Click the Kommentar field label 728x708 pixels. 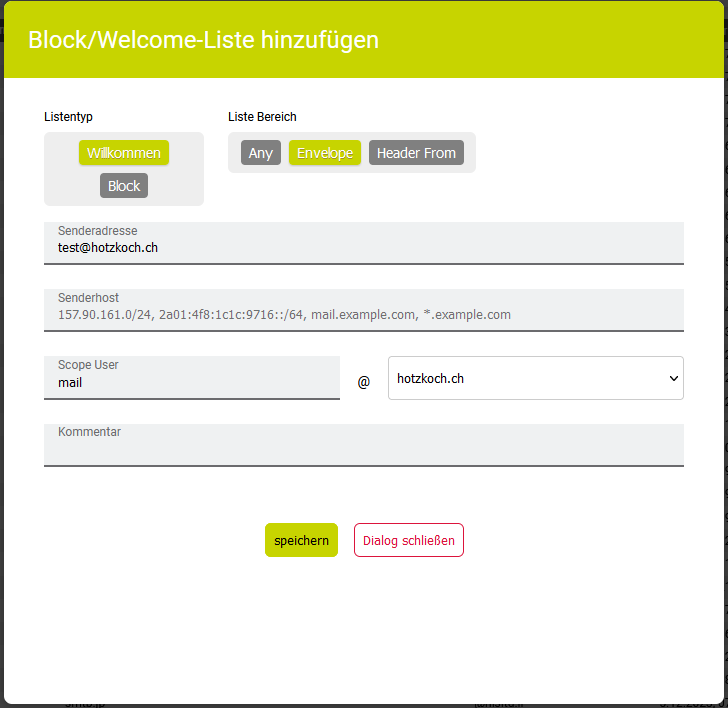tap(89, 432)
